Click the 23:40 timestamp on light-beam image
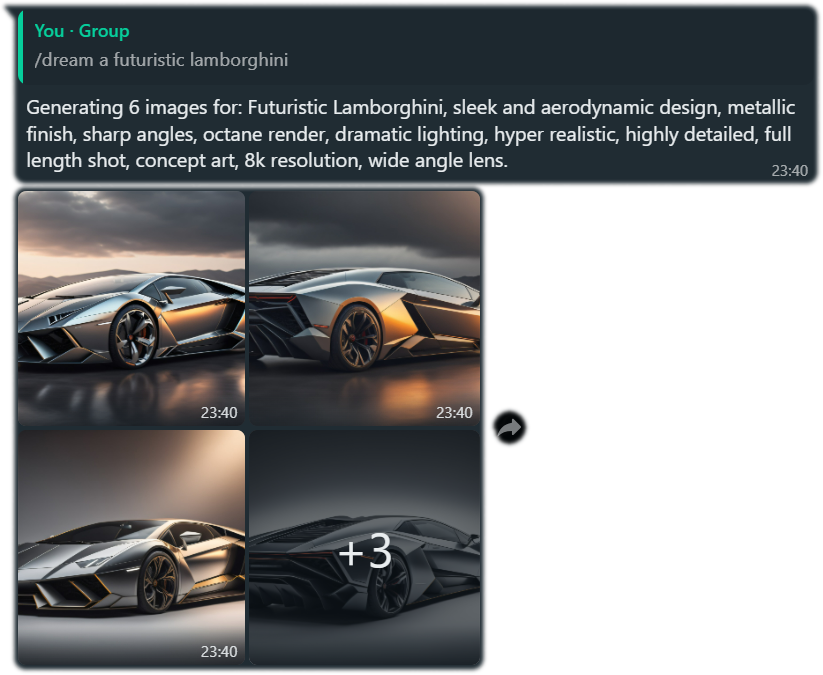The width and height of the screenshot is (823, 675). [219, 651]
